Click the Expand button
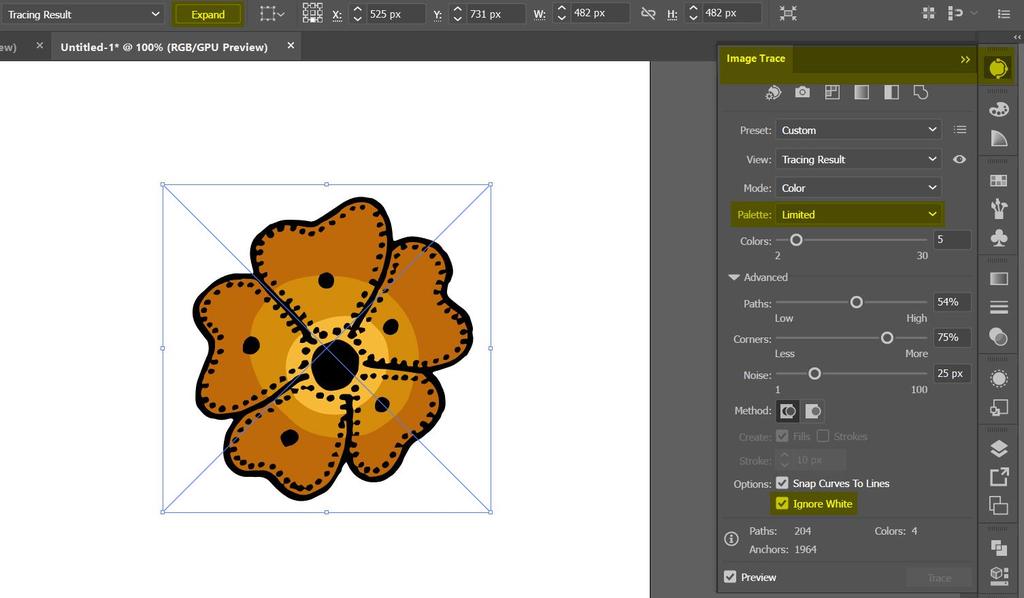Image resolution: width=1024 pixels, height=598 pixels. pyautogui.click(x=208, y=14)
